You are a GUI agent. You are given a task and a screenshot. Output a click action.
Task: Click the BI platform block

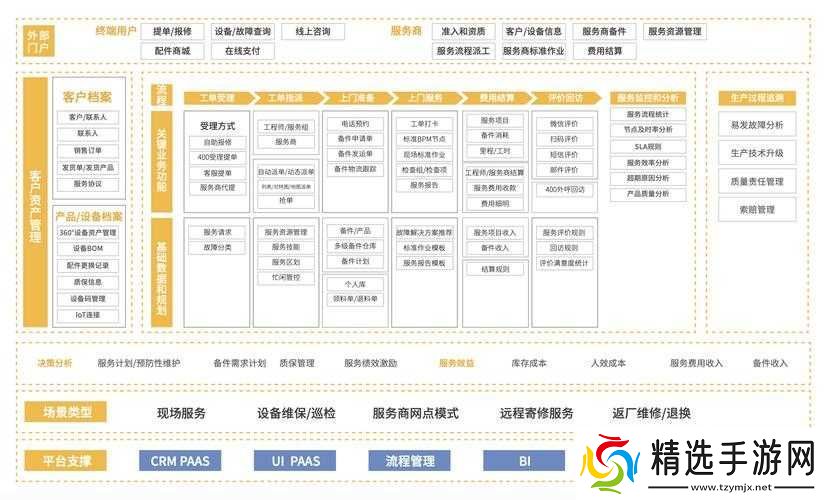[524, 461]
